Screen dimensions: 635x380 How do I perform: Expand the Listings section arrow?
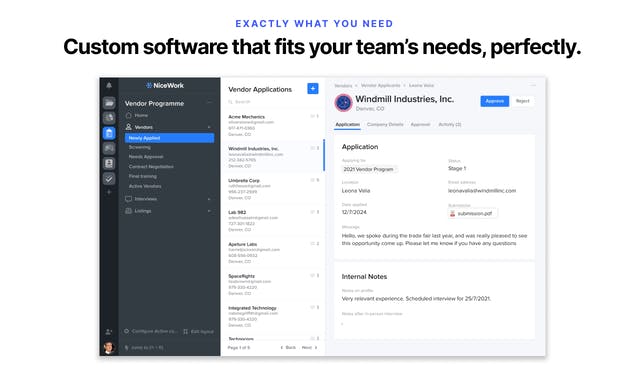209,211
